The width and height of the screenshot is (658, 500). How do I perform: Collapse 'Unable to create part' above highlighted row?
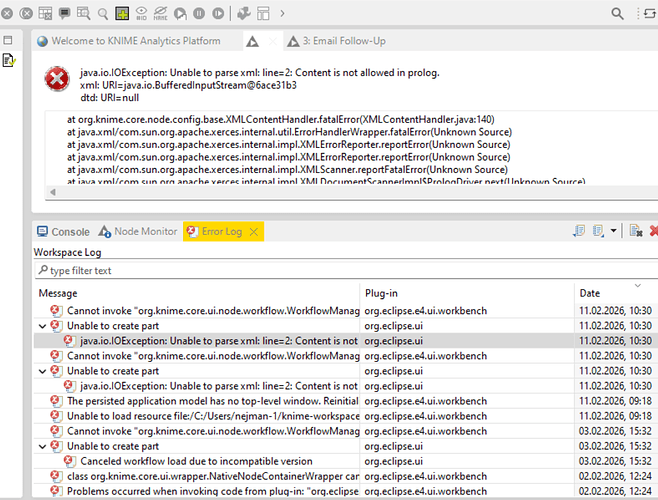(x=41, y=325)
